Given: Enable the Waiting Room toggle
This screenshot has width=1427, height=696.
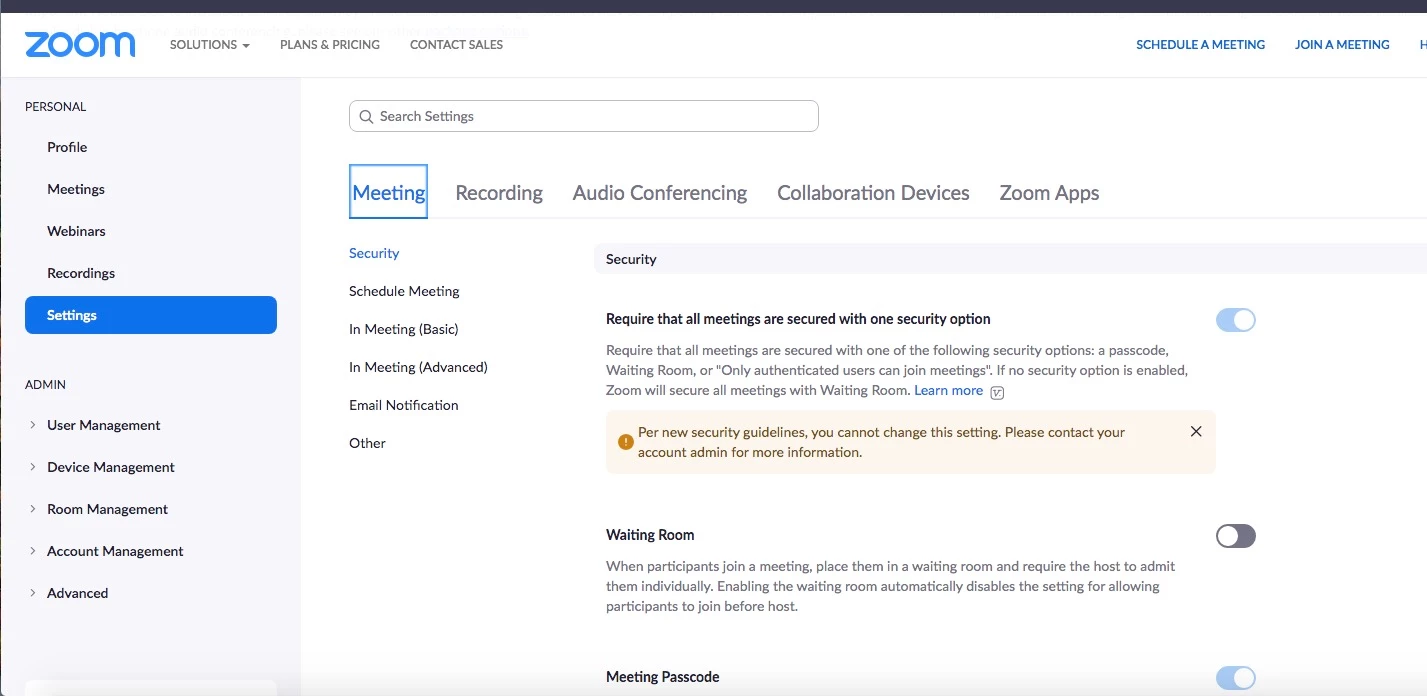Looking at the screenshot, I should point(1236,536).
